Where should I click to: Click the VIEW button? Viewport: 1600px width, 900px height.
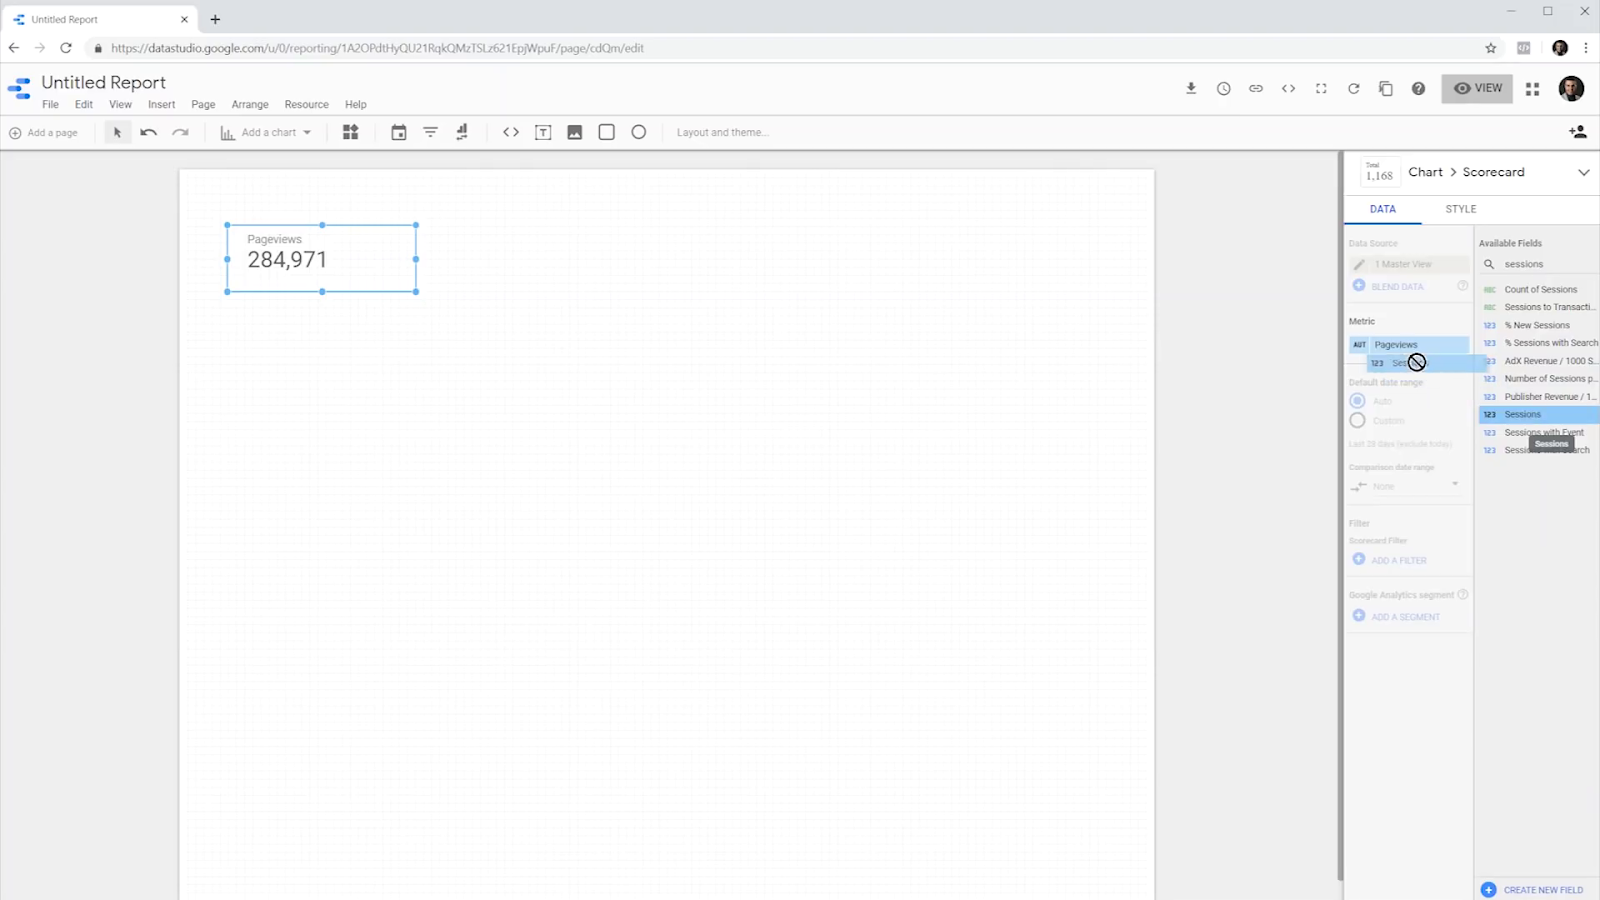coord(1477,88)
